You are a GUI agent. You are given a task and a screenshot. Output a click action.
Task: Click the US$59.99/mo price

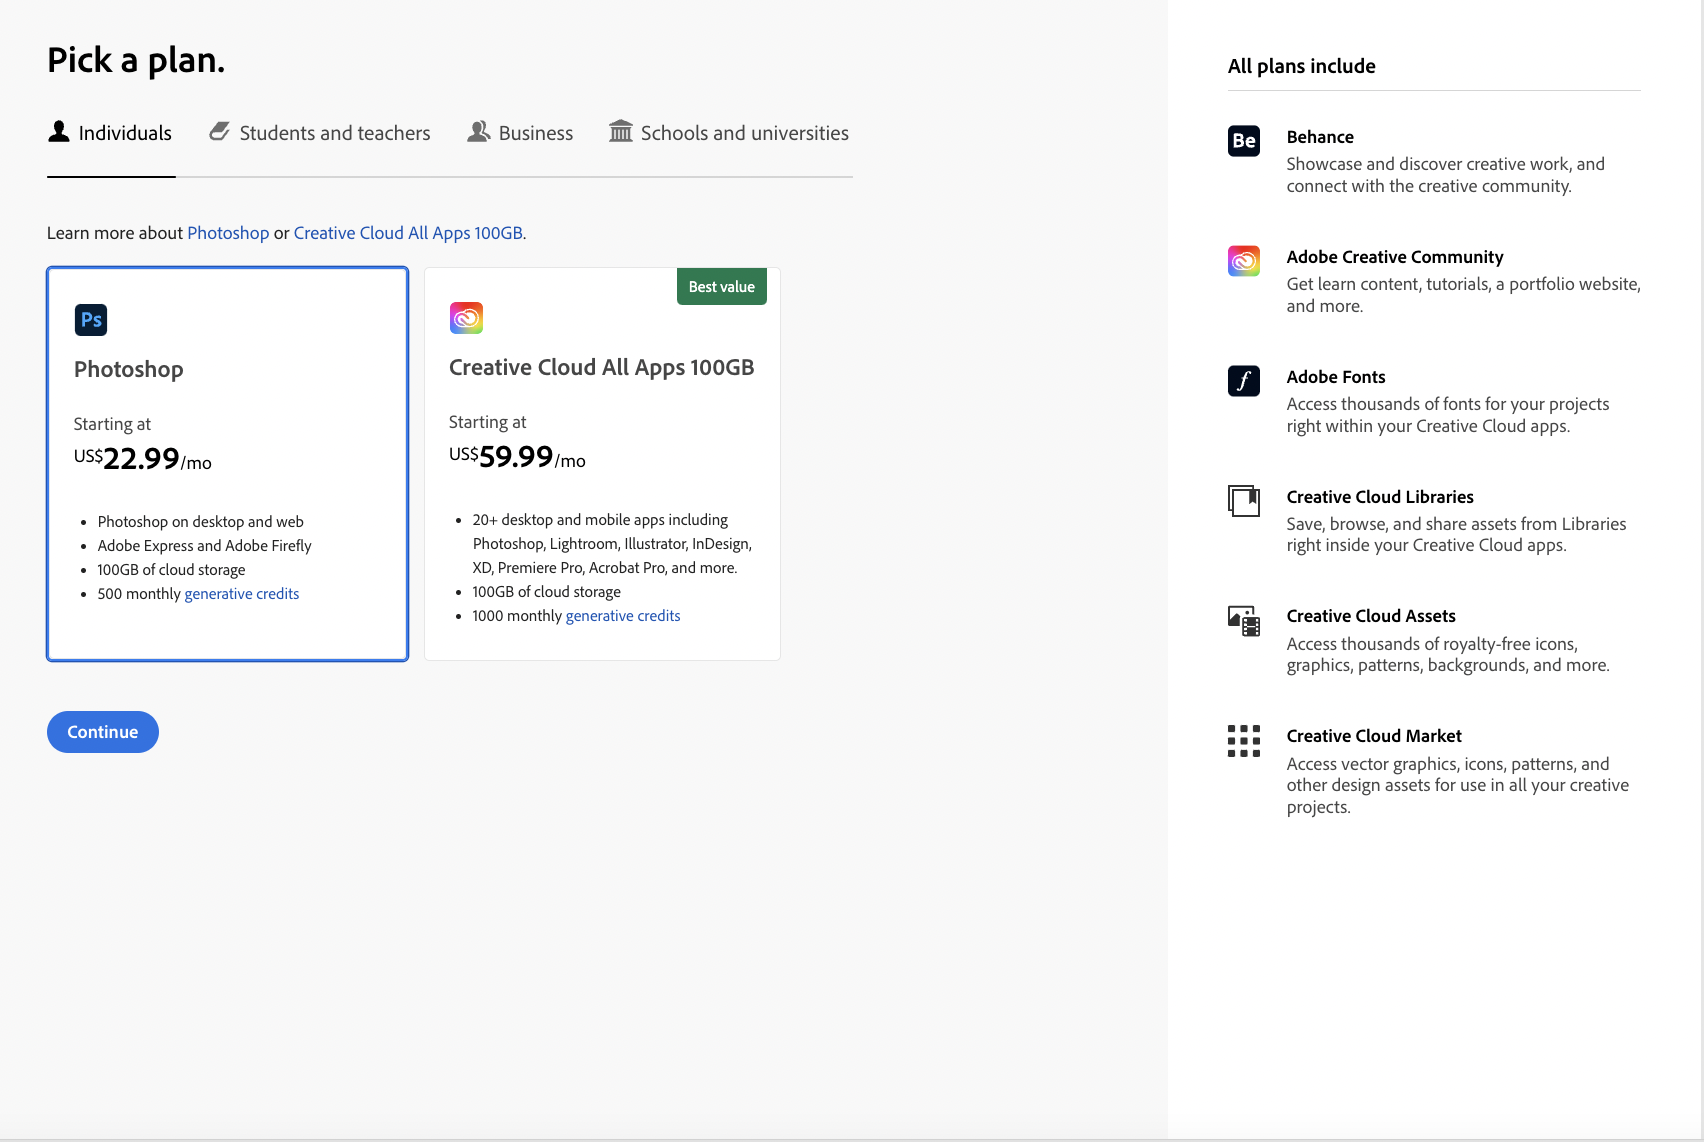point(518,457)
